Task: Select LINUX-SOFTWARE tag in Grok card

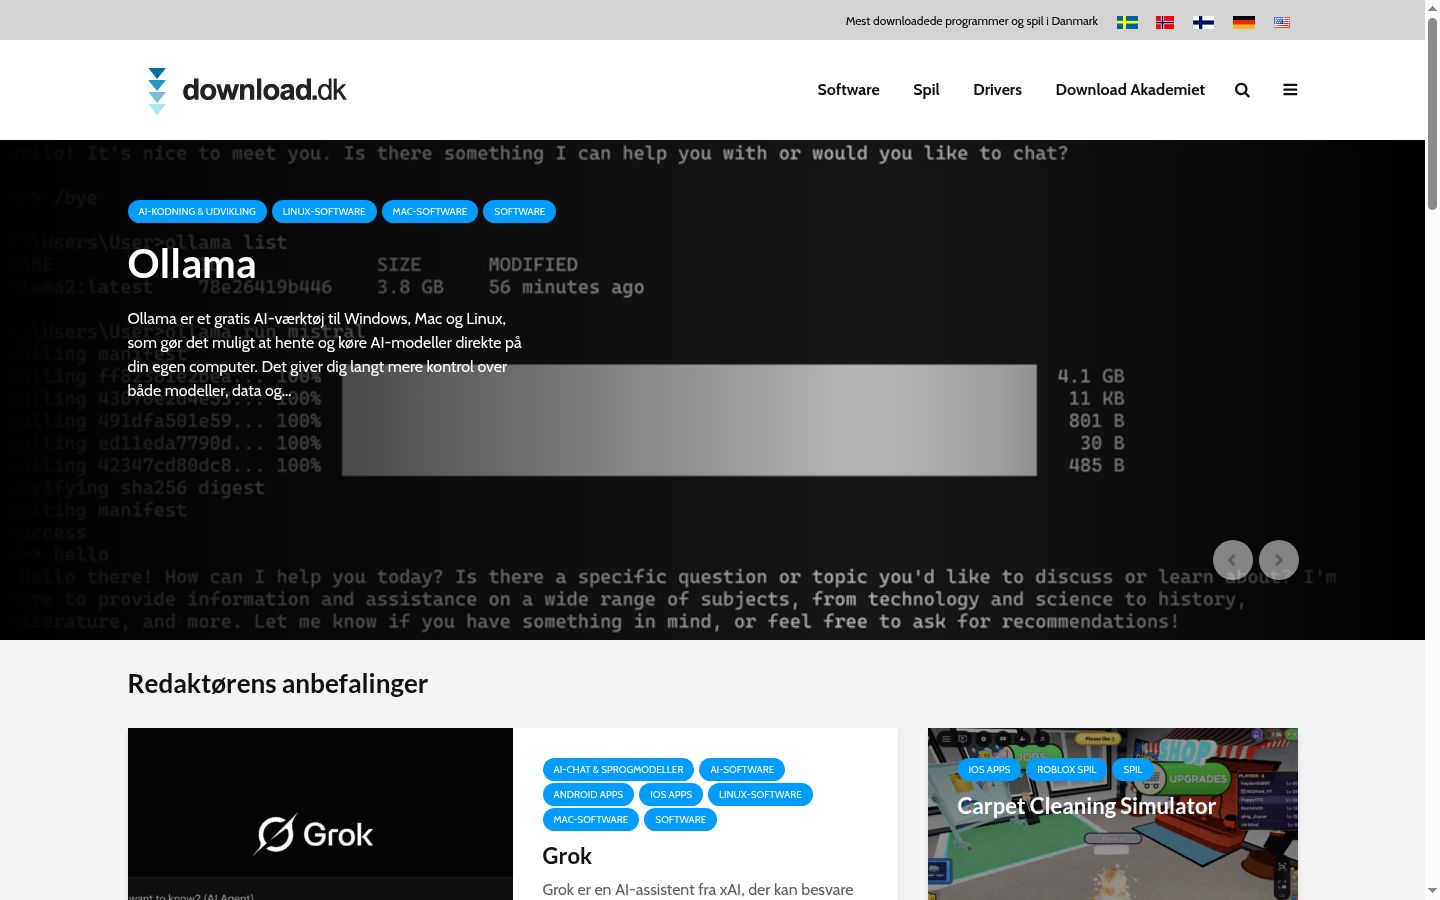Action: (x=760, y=795)
